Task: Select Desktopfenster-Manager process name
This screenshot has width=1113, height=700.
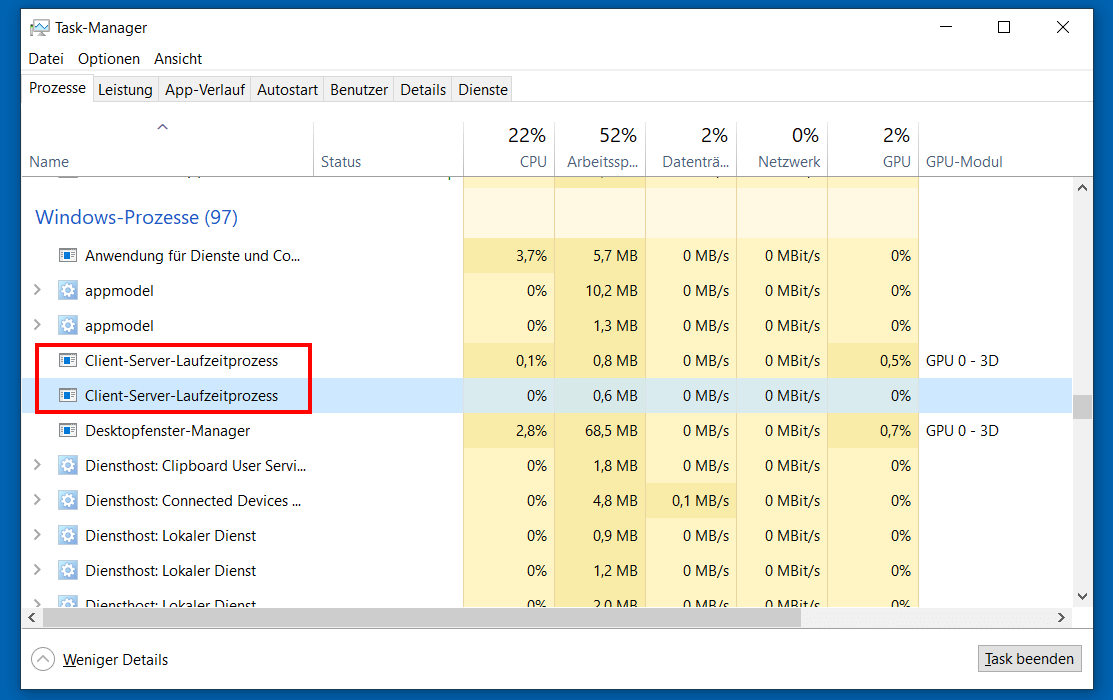Action: [x=168, y=431]
